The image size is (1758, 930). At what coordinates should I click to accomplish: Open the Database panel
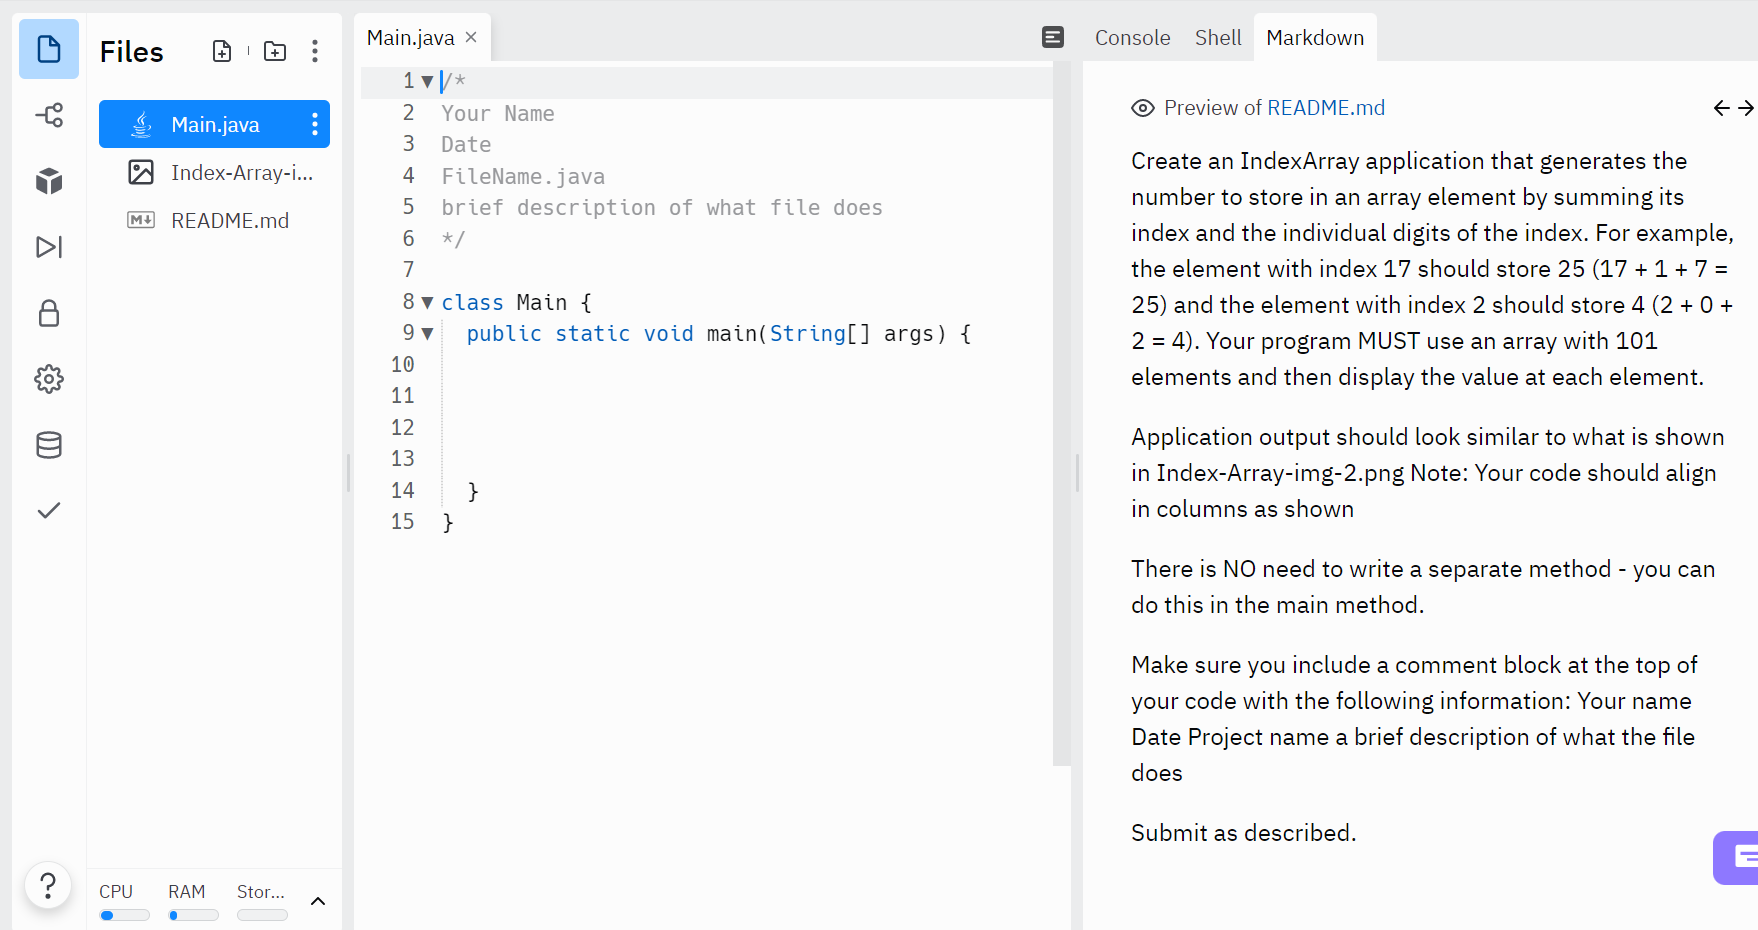[48, 445]
